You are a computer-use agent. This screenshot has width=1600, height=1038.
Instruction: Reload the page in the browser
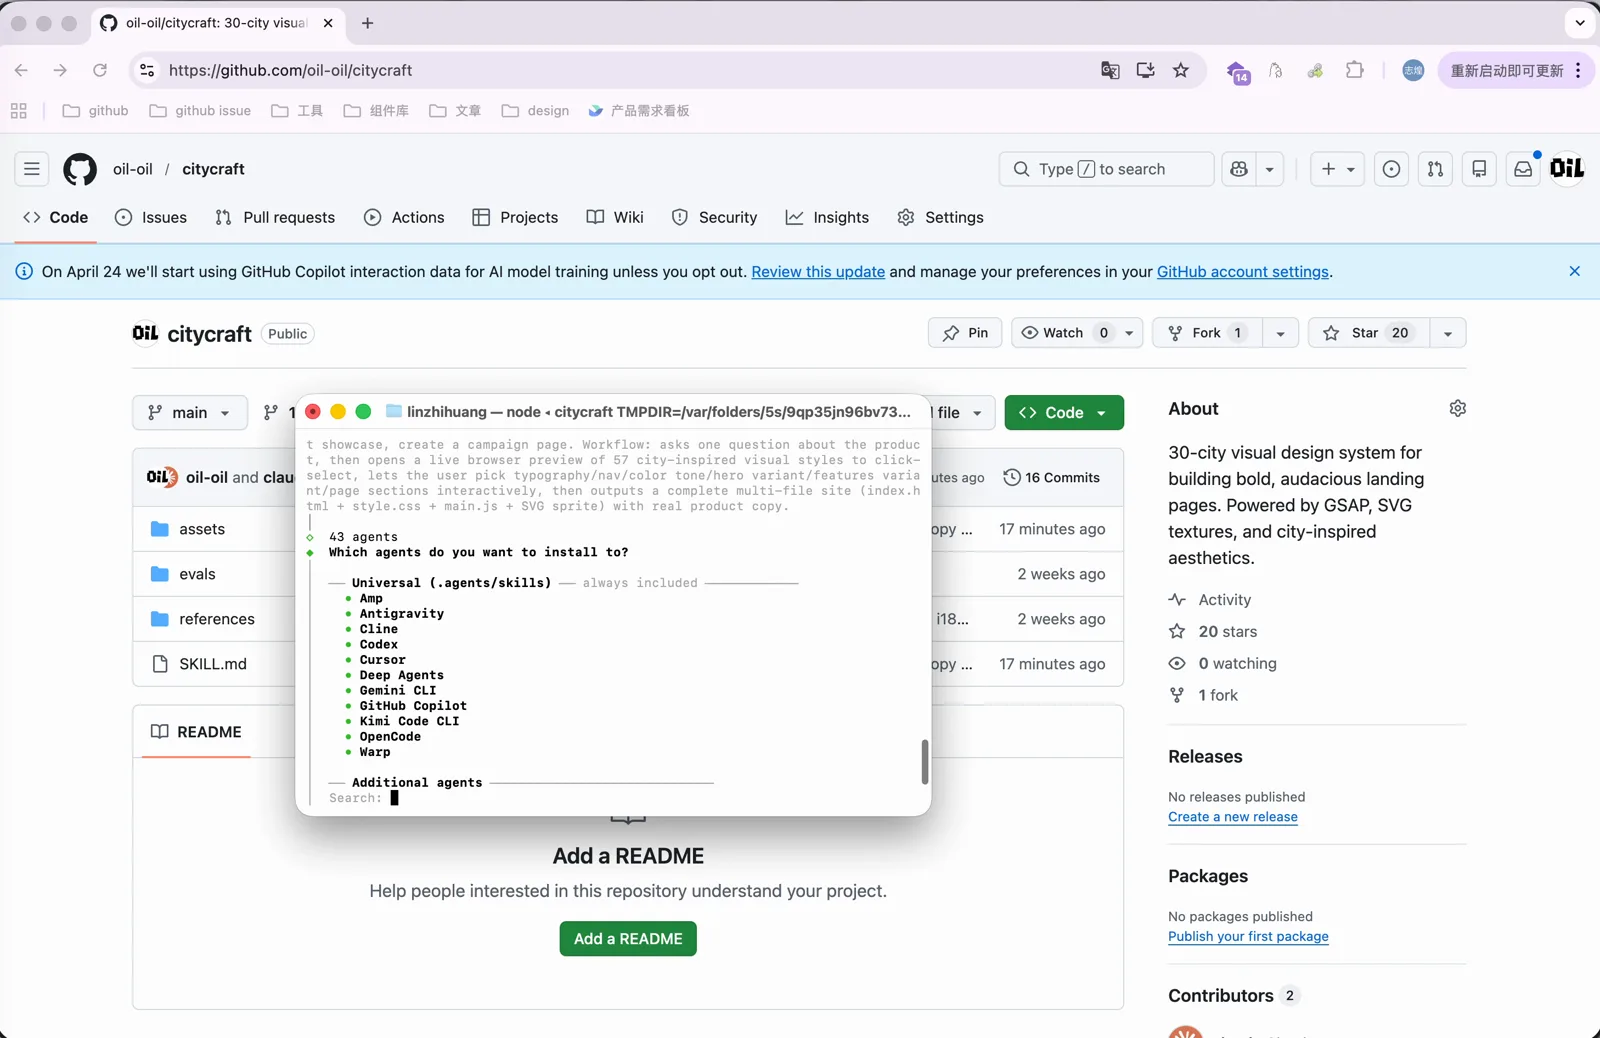(x=100, y=70)
